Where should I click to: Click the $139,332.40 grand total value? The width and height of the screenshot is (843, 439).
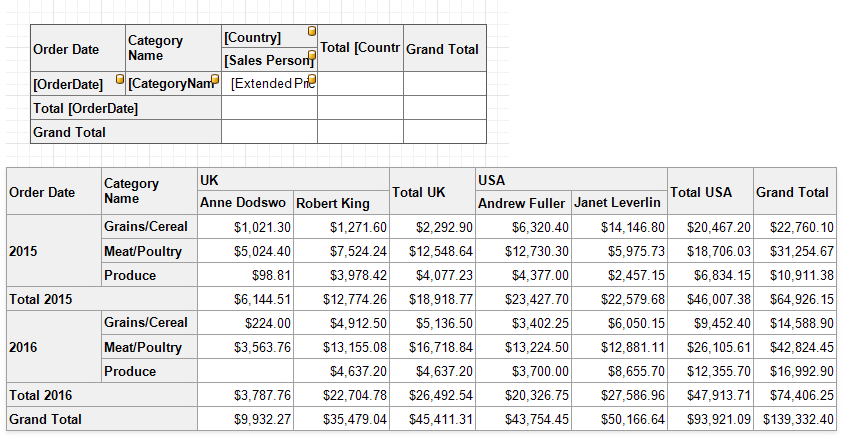click(797, 419)
